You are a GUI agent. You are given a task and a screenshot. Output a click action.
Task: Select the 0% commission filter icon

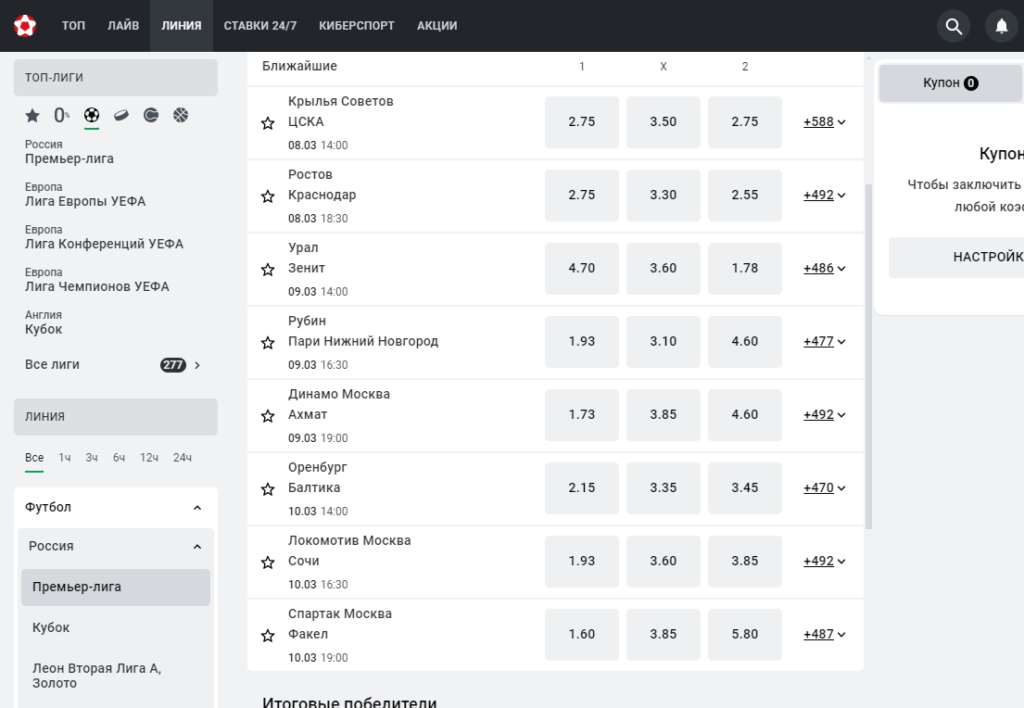tap(61, 116)
